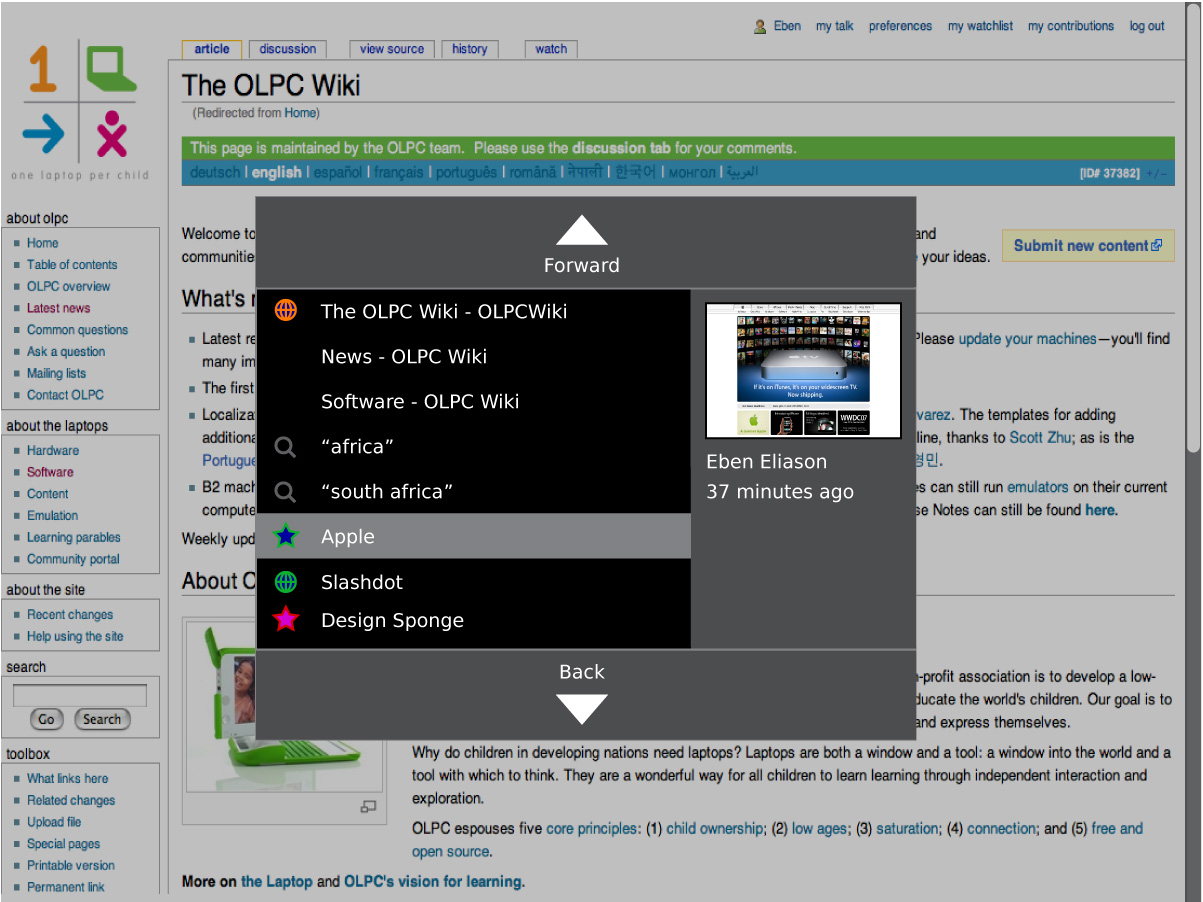
Task: Click the Forward up-arrow triangle
Action: point(581,232)
